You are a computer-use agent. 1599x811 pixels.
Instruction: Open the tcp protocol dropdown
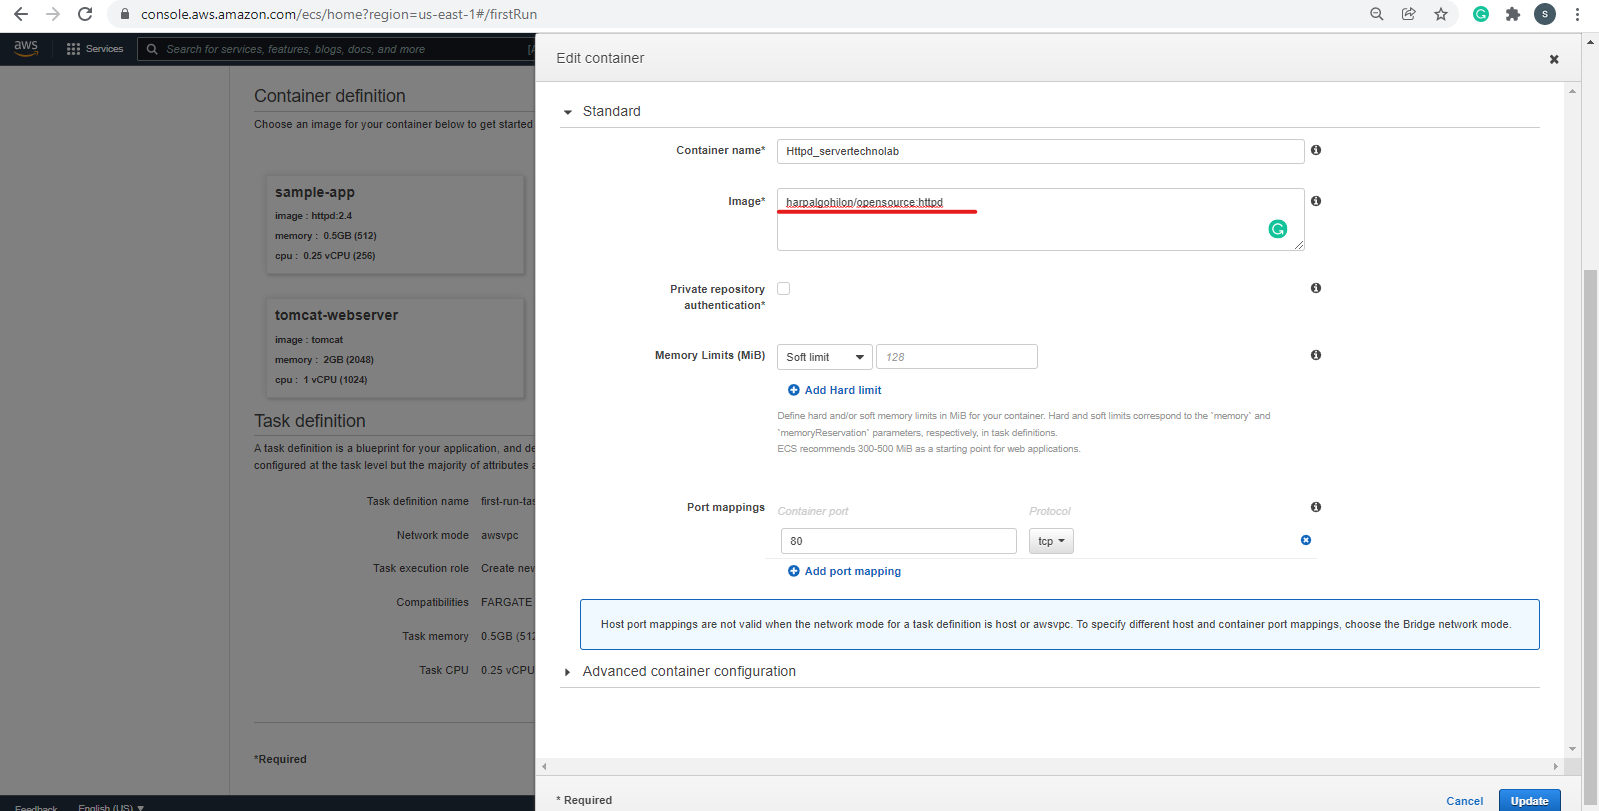pyautogui.click(x=1051, y=541)
